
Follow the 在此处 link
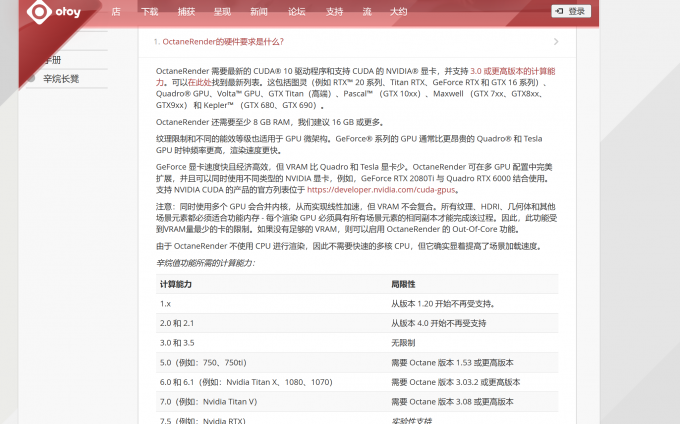click(x=199, y=82)
